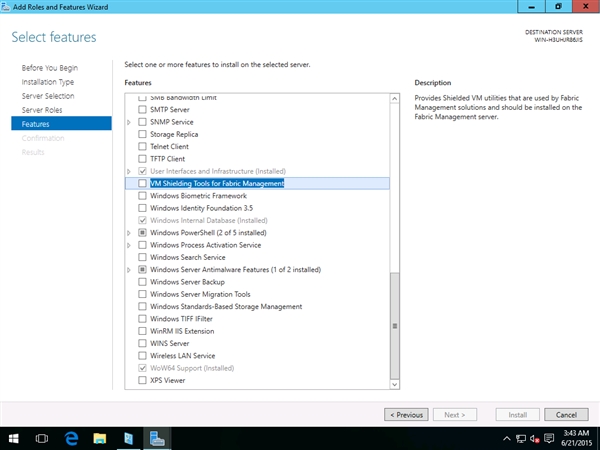Open the Action Center notifications icon

coord(549,439)
